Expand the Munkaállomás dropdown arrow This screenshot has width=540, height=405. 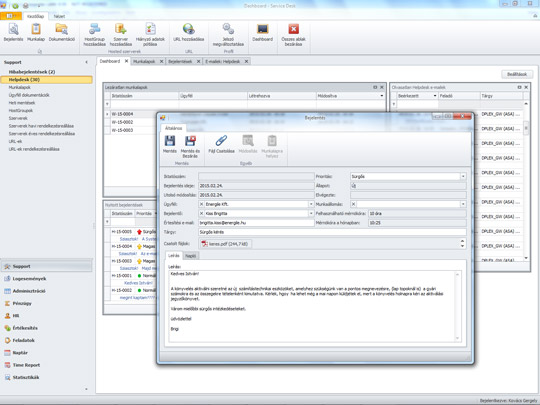463,204
